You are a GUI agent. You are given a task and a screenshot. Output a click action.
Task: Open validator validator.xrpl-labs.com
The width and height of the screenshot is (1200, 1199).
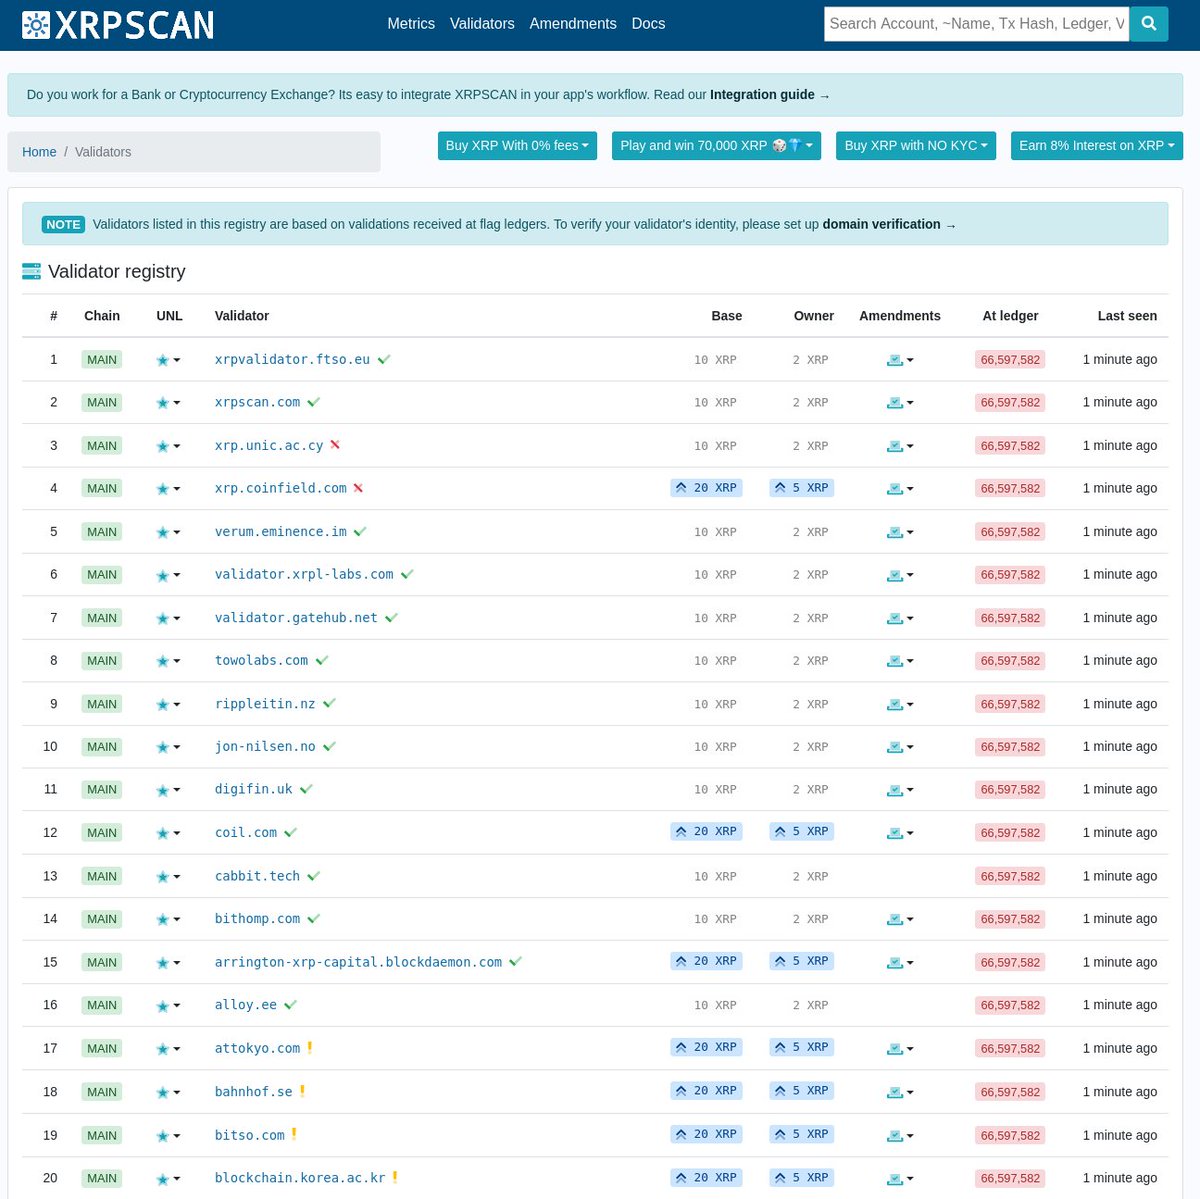click(x=304, y=574)
